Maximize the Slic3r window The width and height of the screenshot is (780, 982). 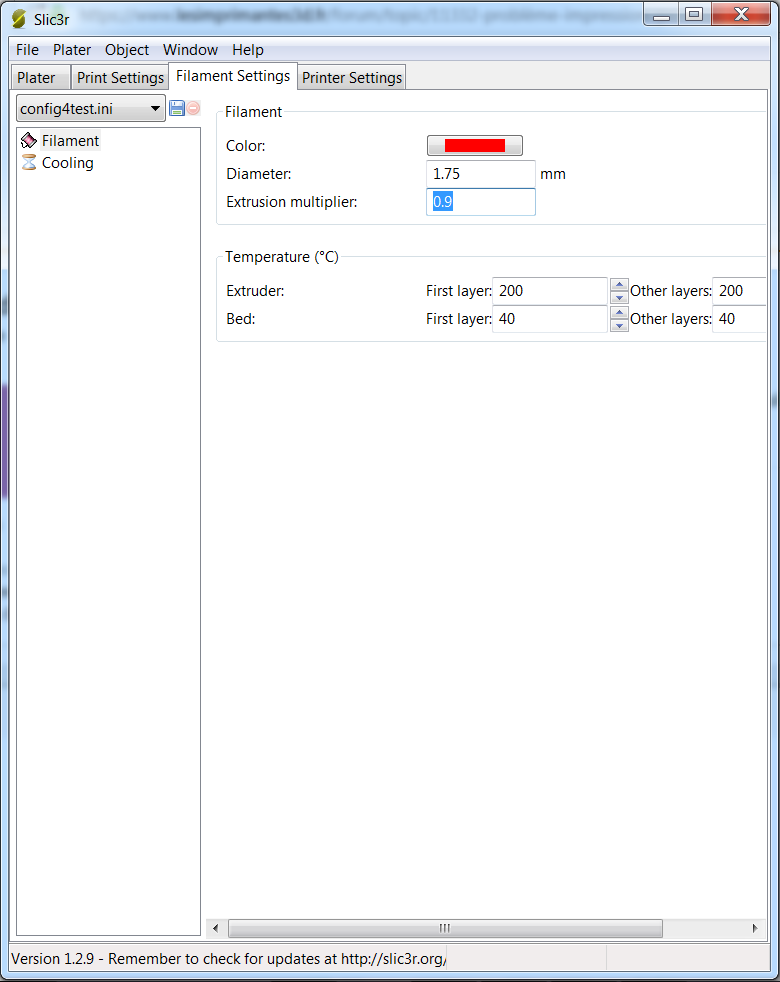(694, 14)
